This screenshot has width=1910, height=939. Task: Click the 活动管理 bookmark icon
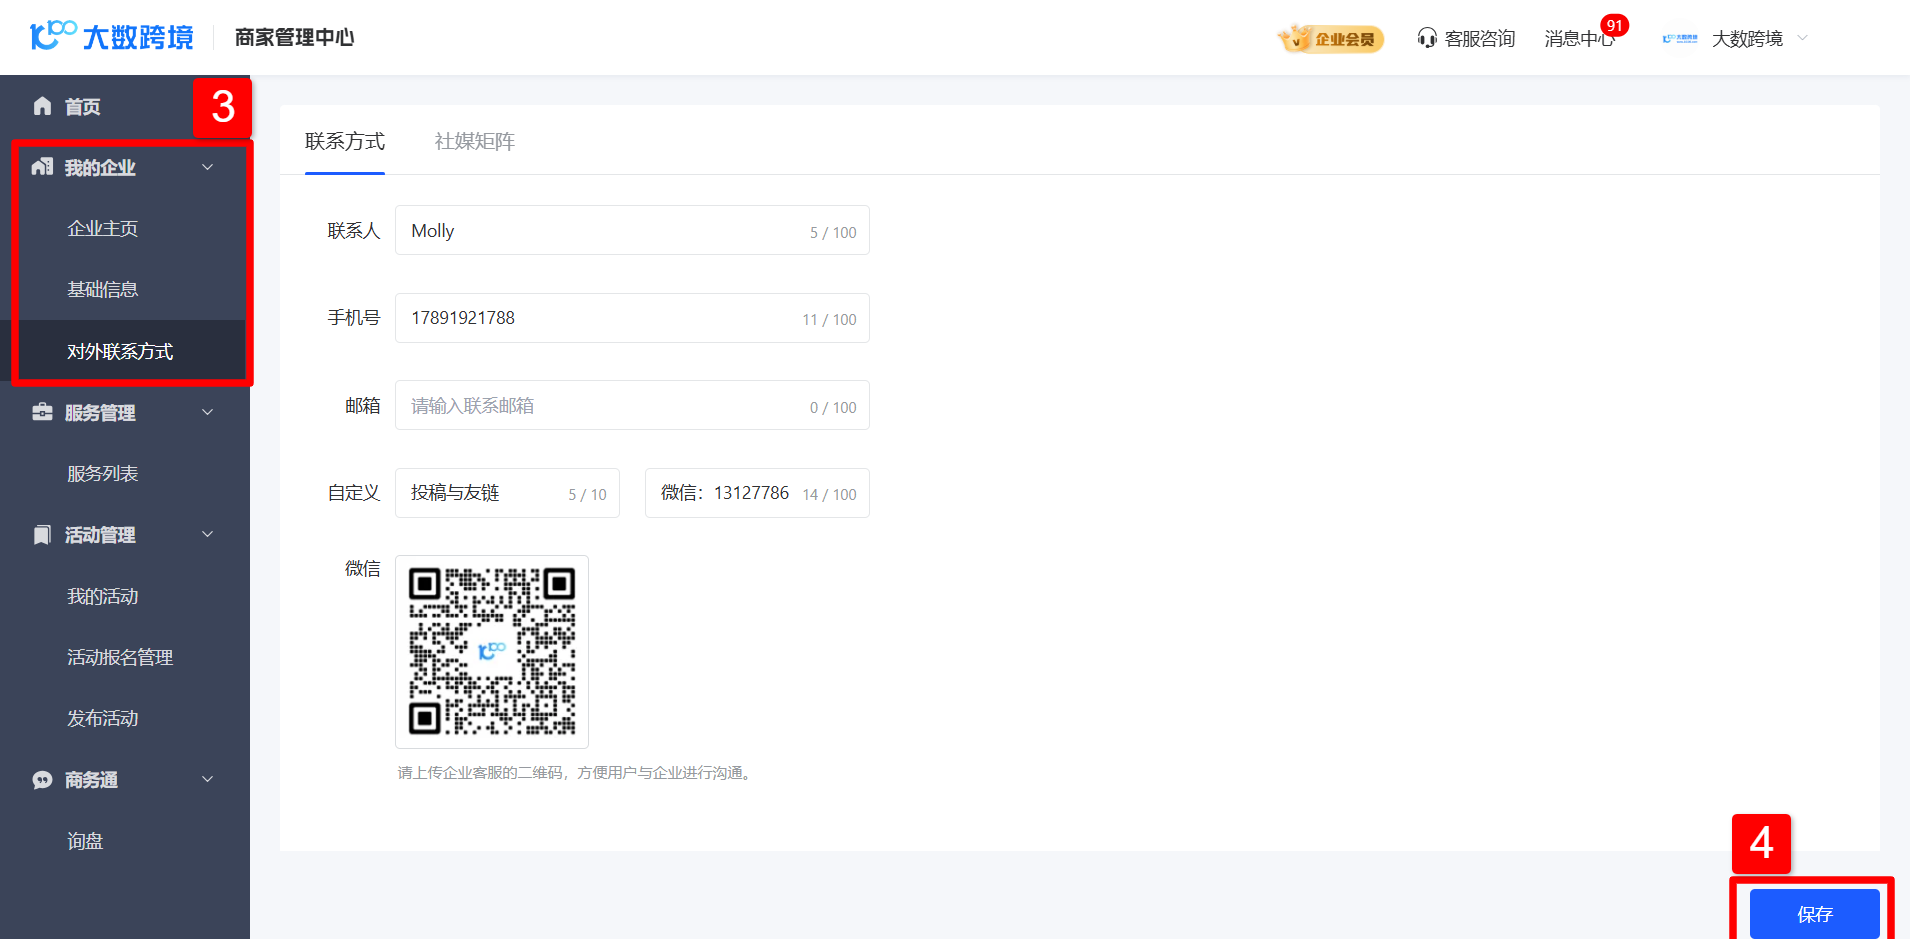[42, 535]
